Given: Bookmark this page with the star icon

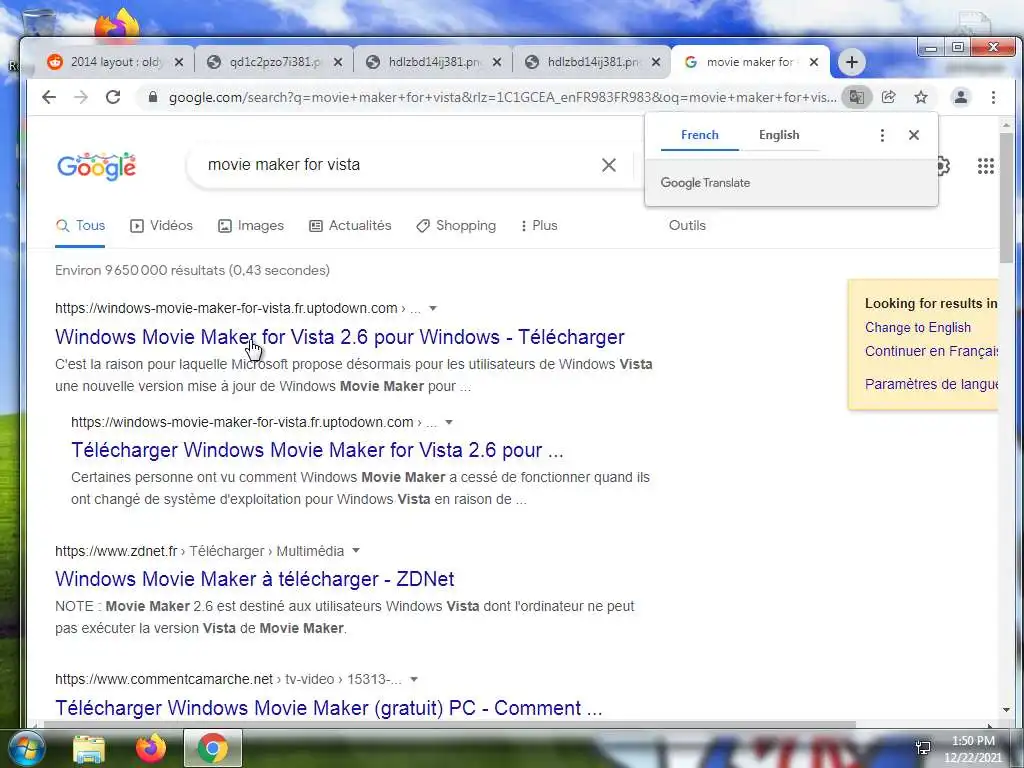Looking at the screenshot, I should (921, 97).
